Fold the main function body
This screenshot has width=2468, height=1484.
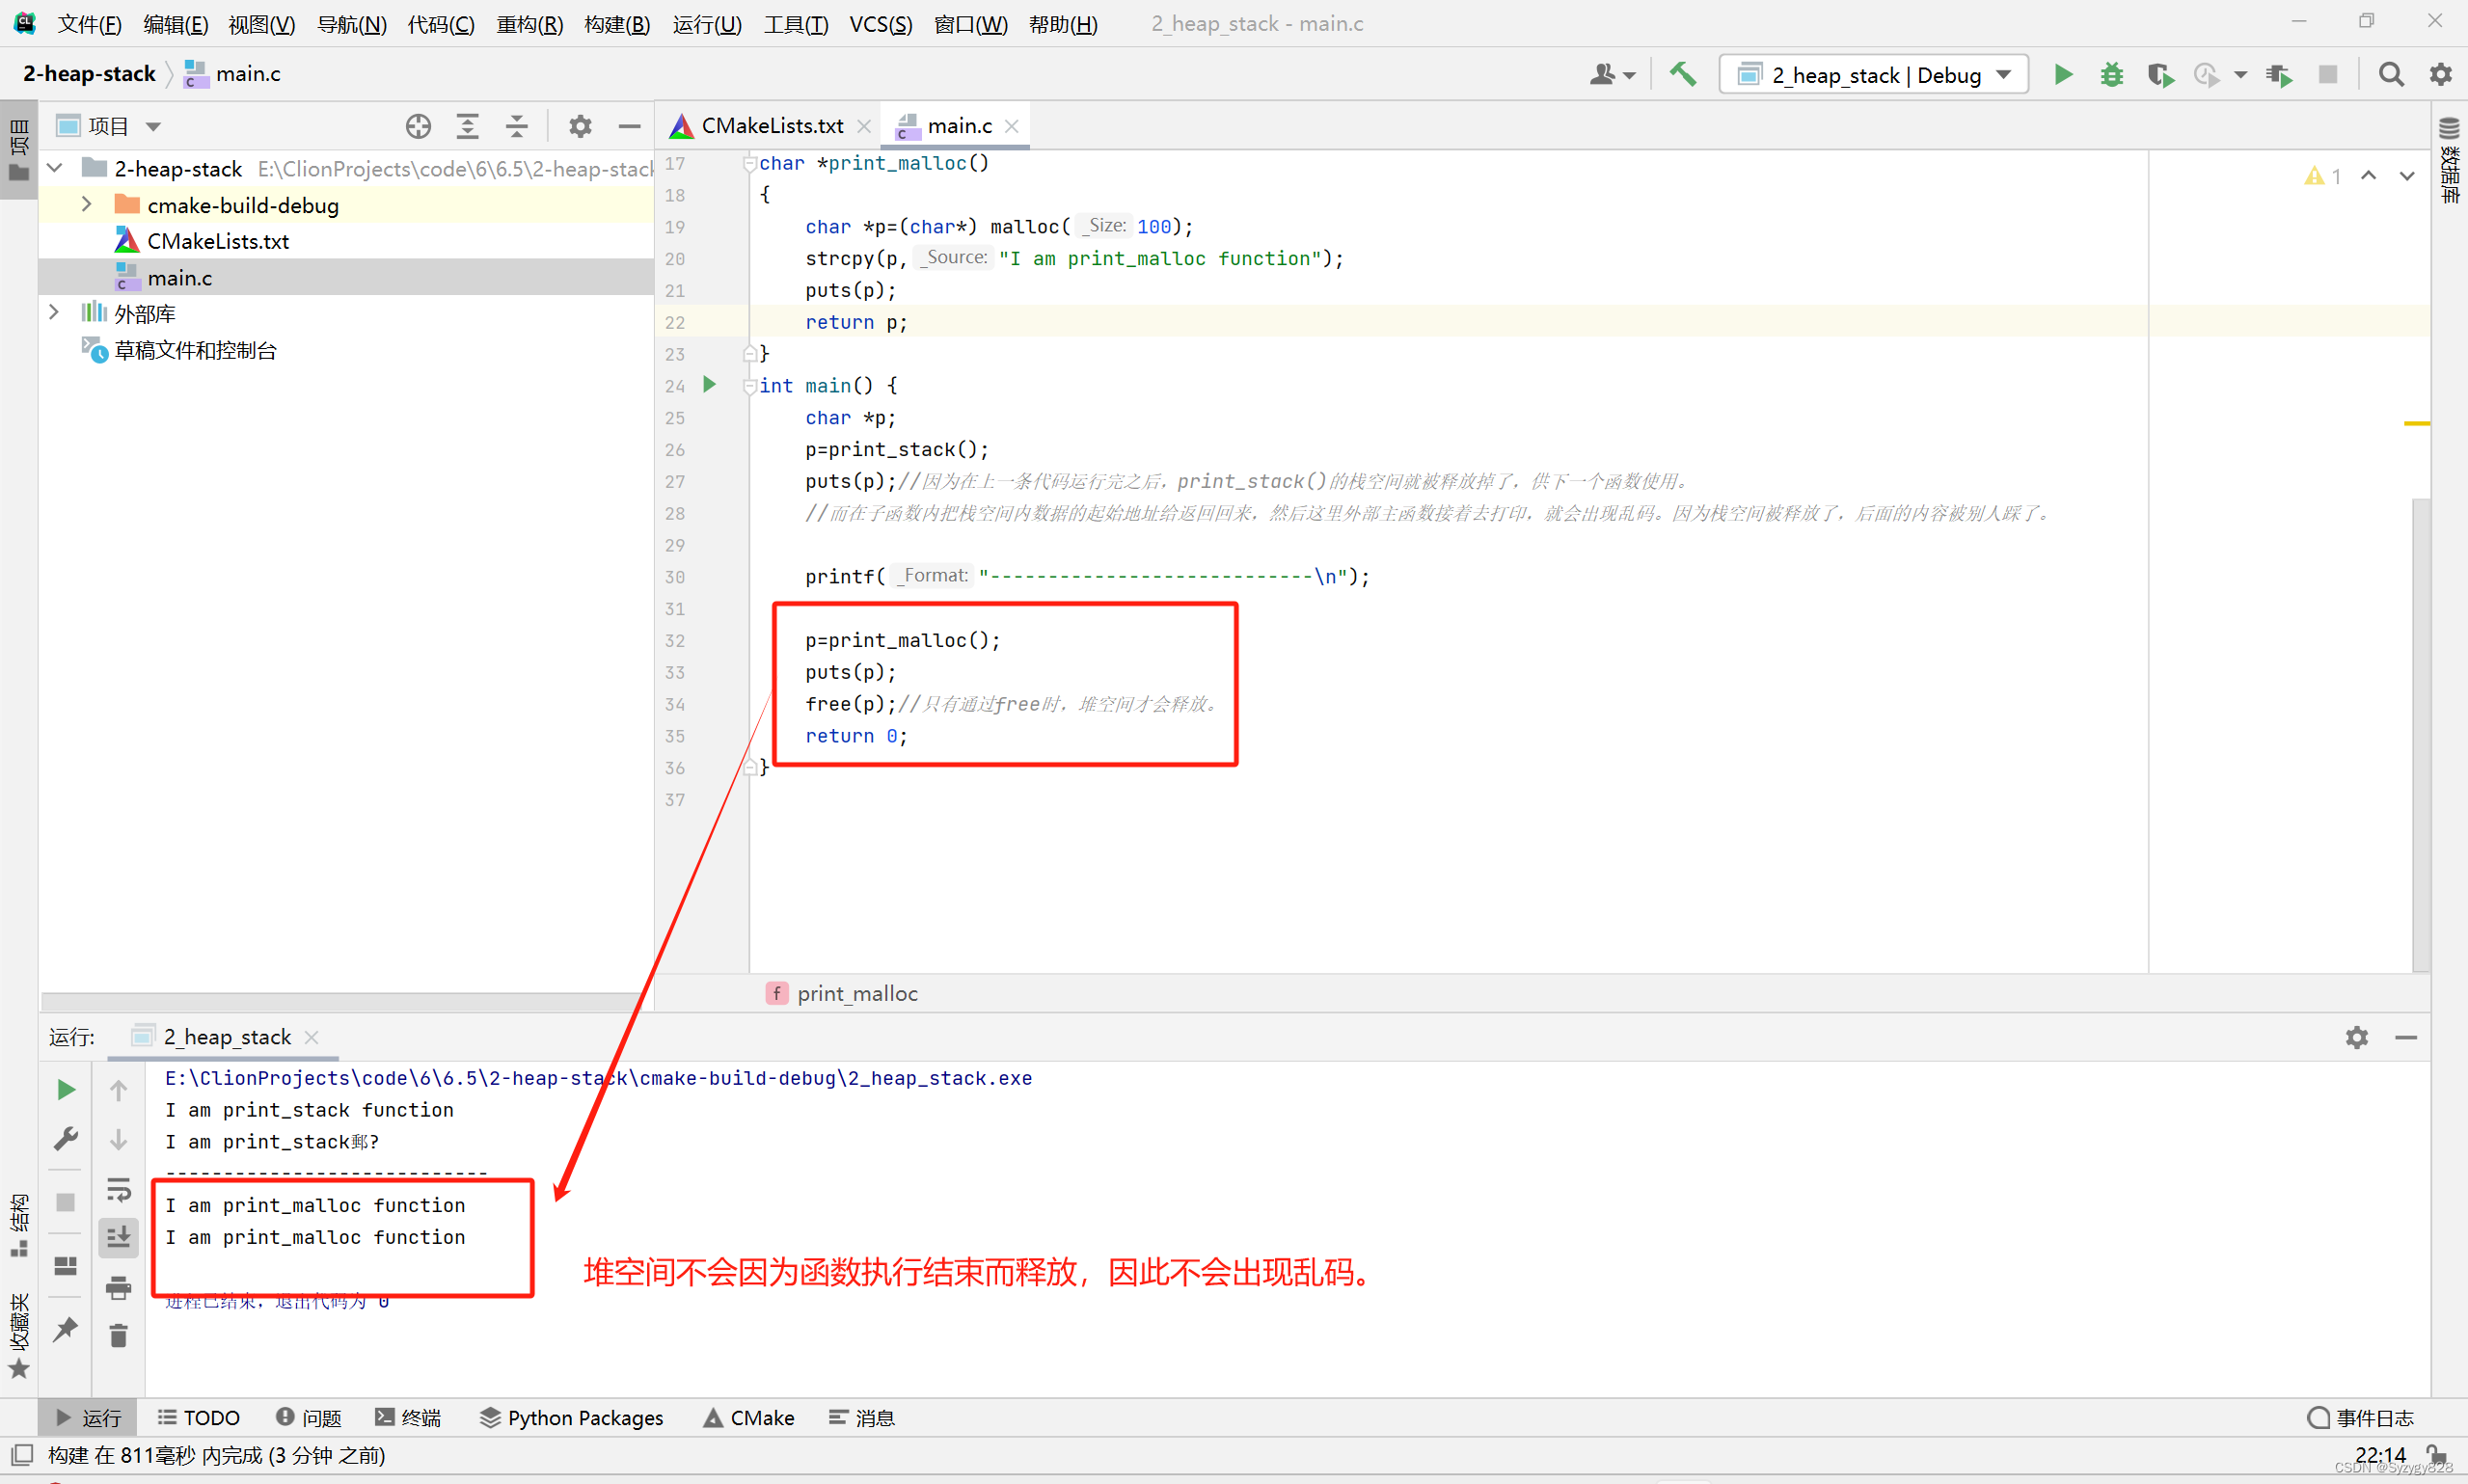[x=749, y=386]
